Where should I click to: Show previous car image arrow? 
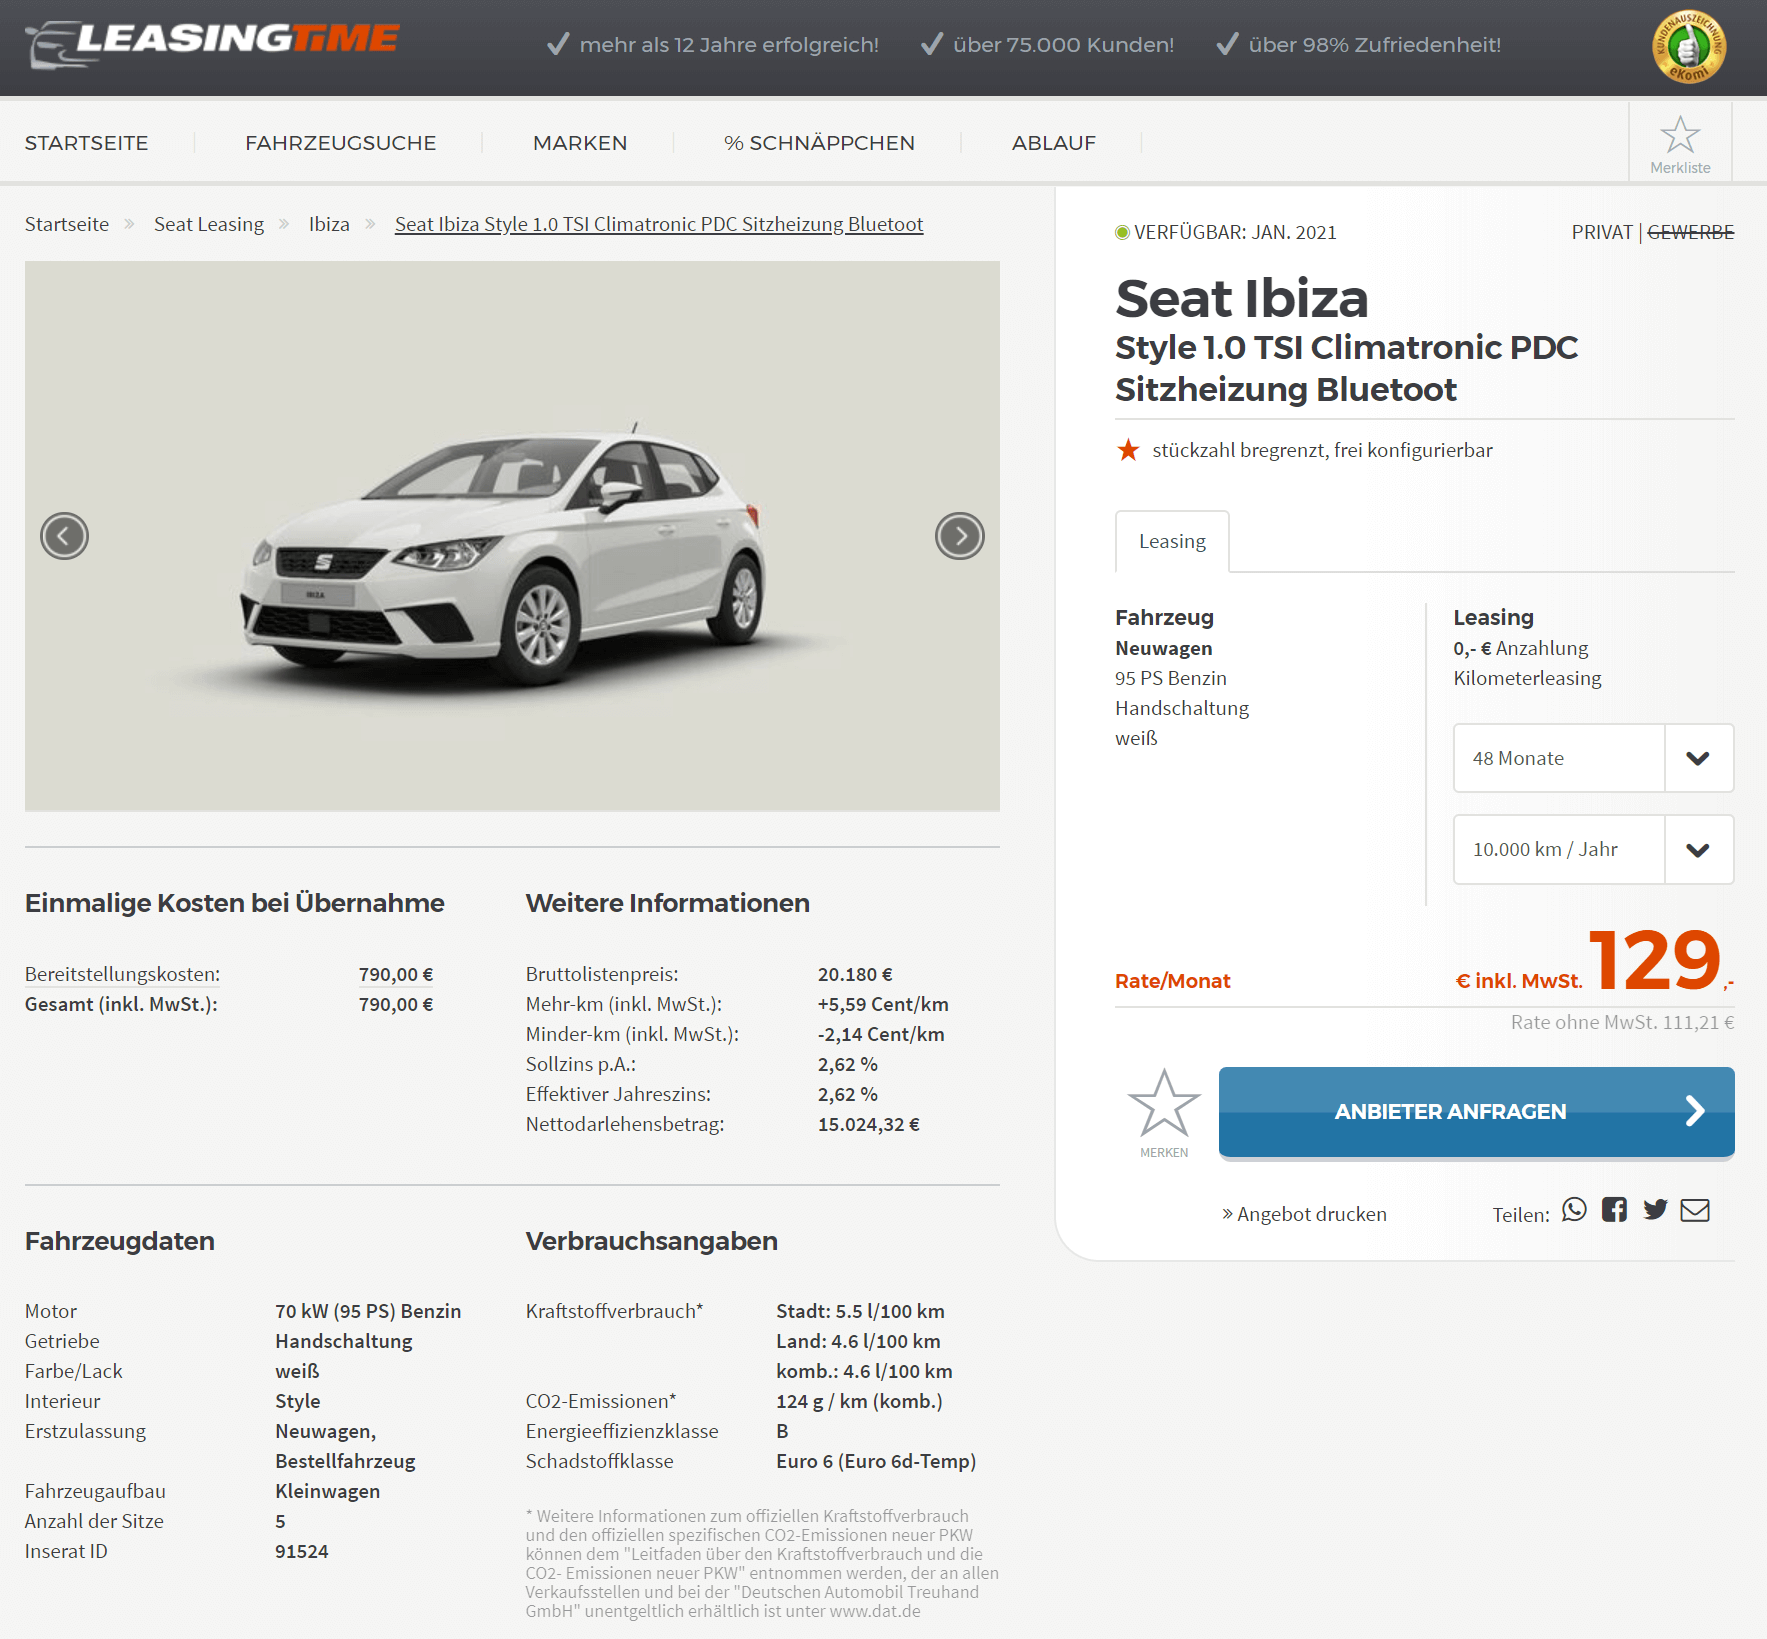point(64,536)
